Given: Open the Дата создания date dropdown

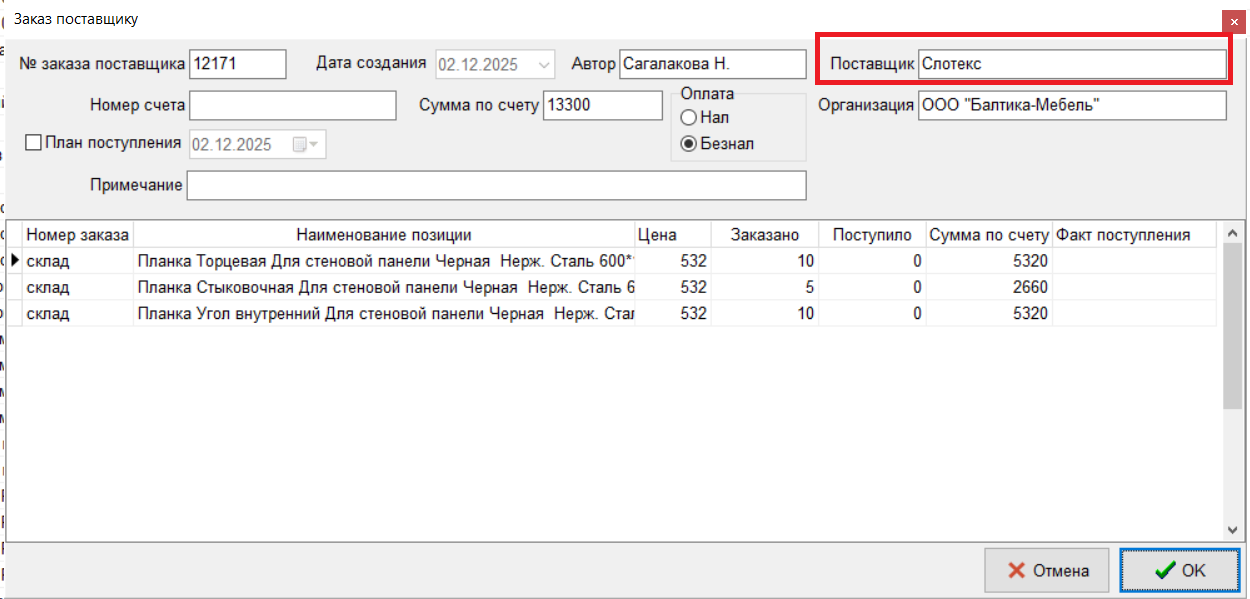Looking at the screenshot, I should point(545,64).
